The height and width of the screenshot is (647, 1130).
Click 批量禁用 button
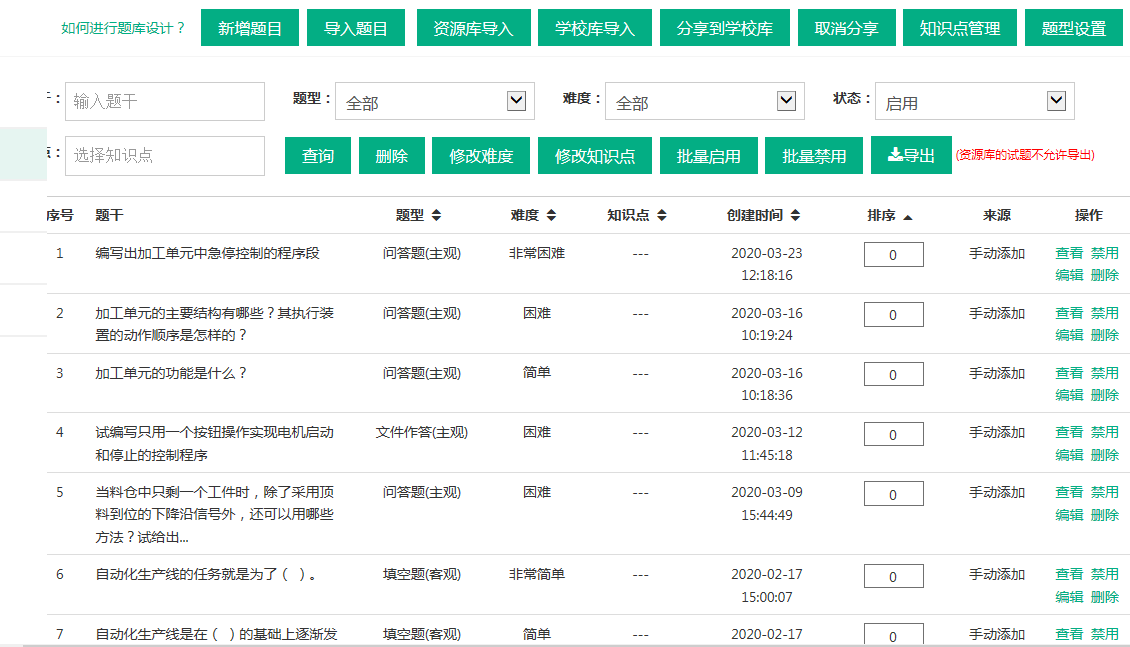[x=814, y=156]
